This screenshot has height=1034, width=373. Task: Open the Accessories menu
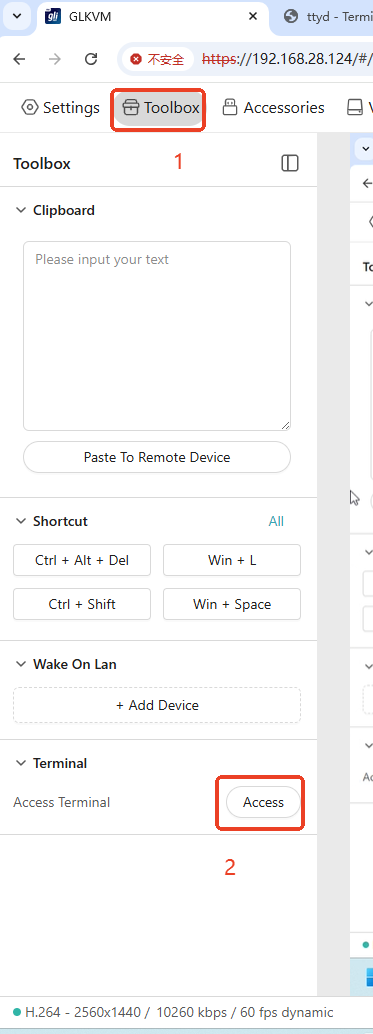pyautogui.click(x=273, y=107)
